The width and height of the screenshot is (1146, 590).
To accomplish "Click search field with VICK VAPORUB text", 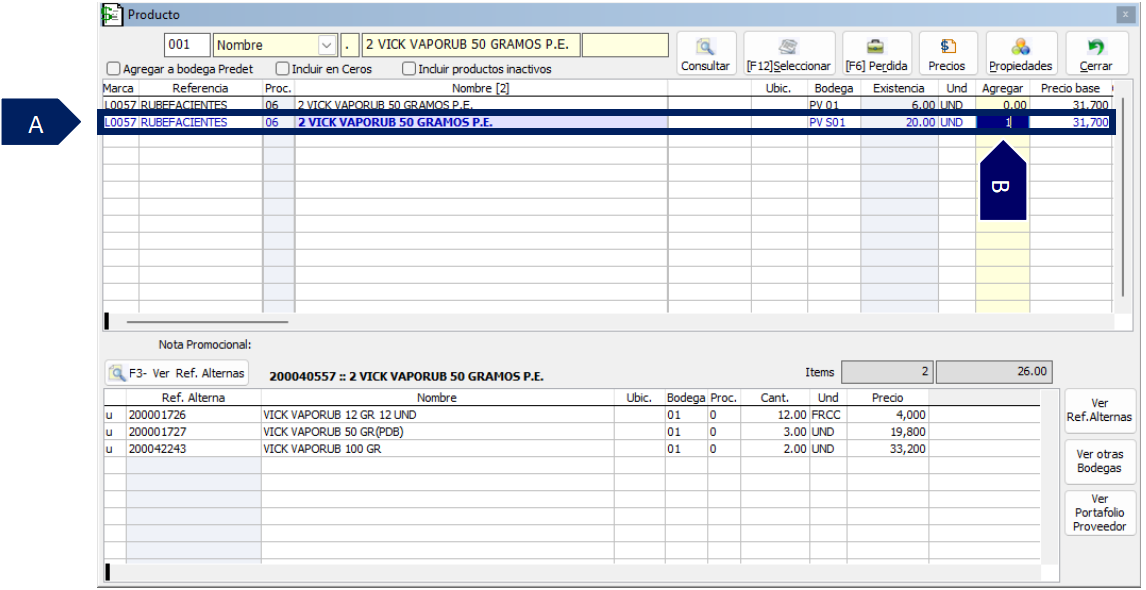I will tap(471, 45).
